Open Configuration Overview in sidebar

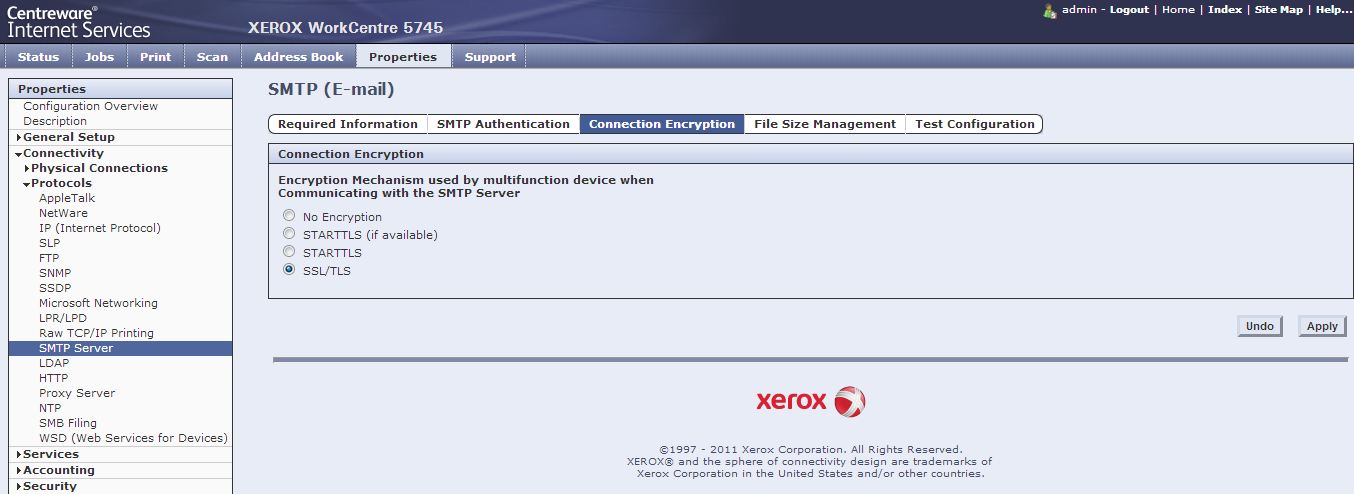[90, 106]
